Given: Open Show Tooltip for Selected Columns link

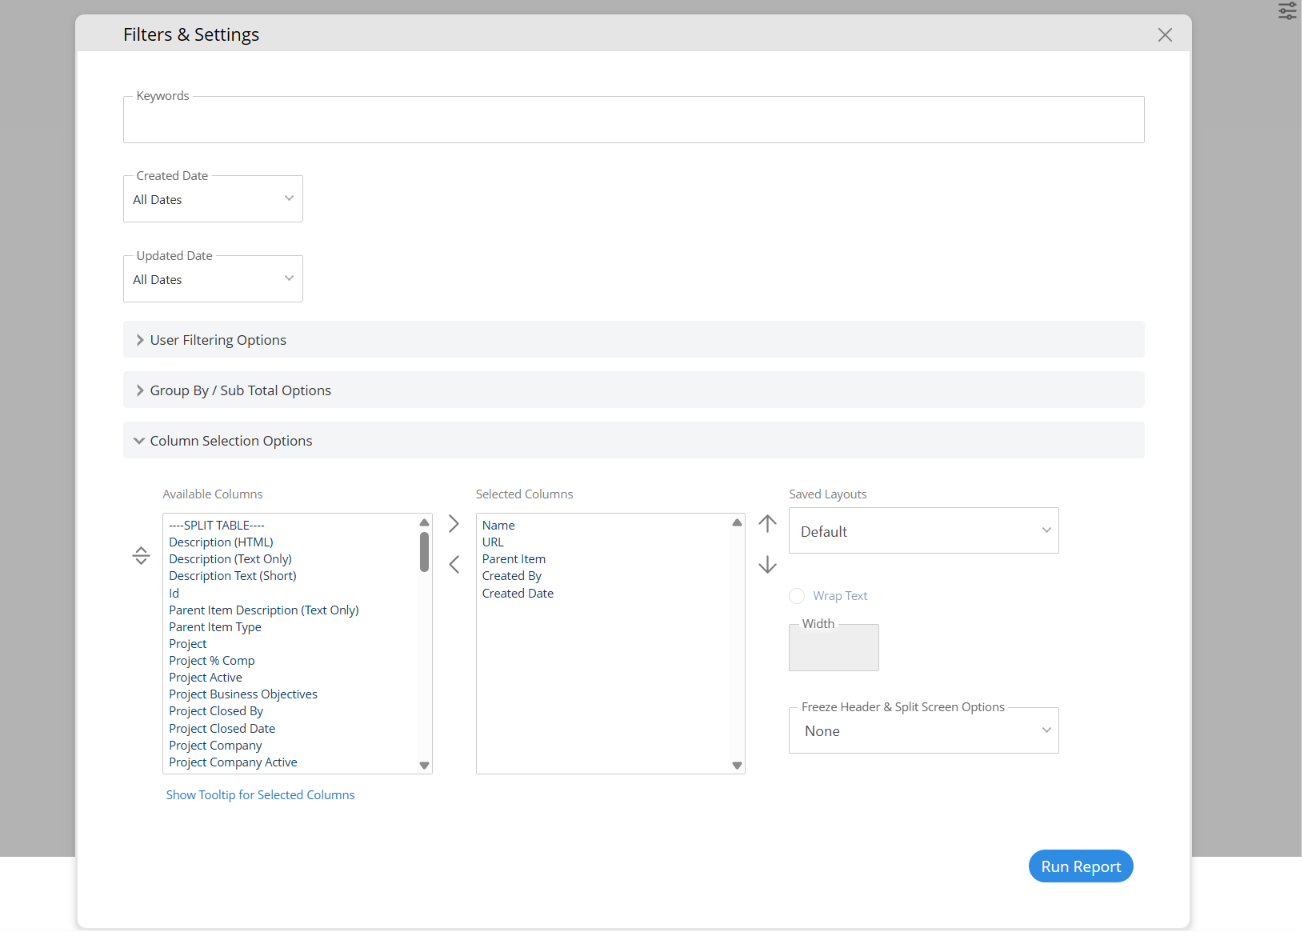Looking at the screenshot, I should (260, 795).
